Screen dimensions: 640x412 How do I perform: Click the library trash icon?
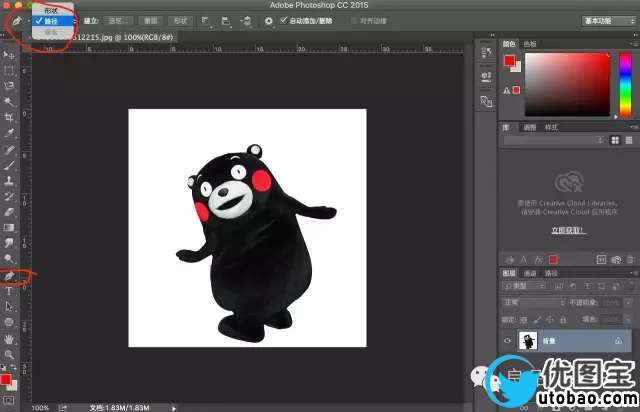tap(630, 260)
